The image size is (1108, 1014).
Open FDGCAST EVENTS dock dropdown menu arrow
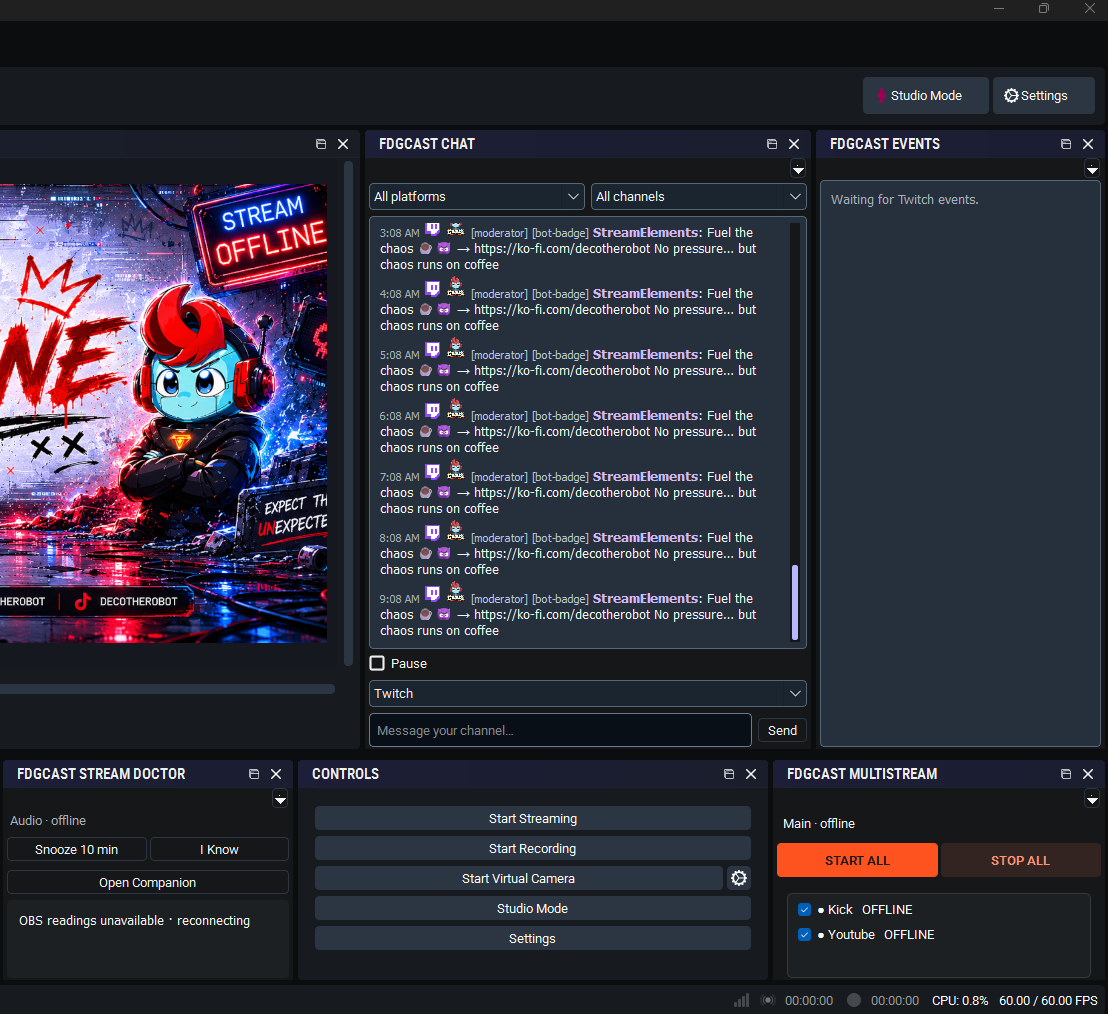click(1092, 169)
